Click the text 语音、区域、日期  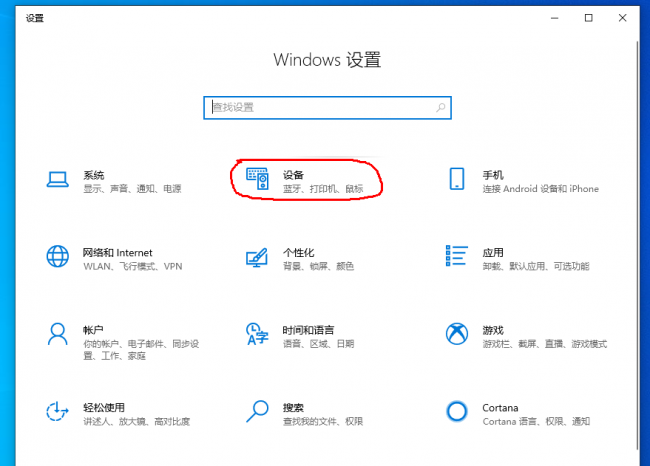[x=318, y=344]
